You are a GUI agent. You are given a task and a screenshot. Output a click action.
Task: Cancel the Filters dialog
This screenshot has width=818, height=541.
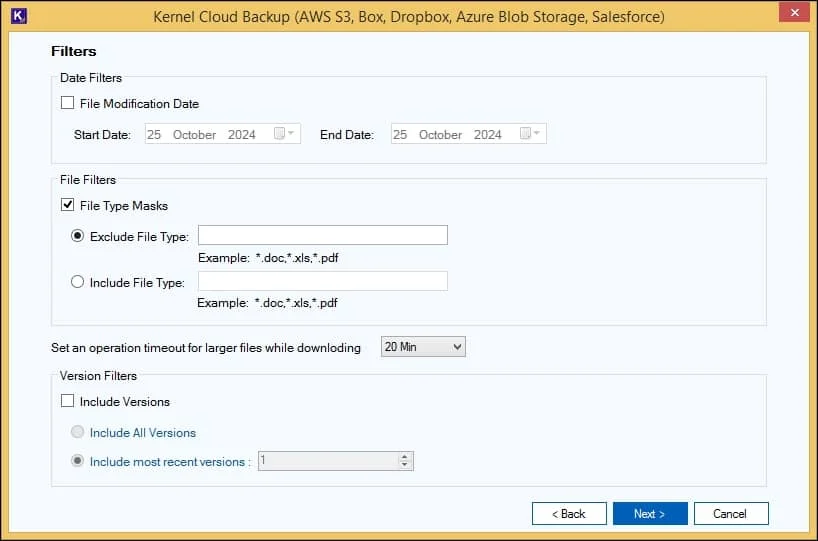coord(731,514)
